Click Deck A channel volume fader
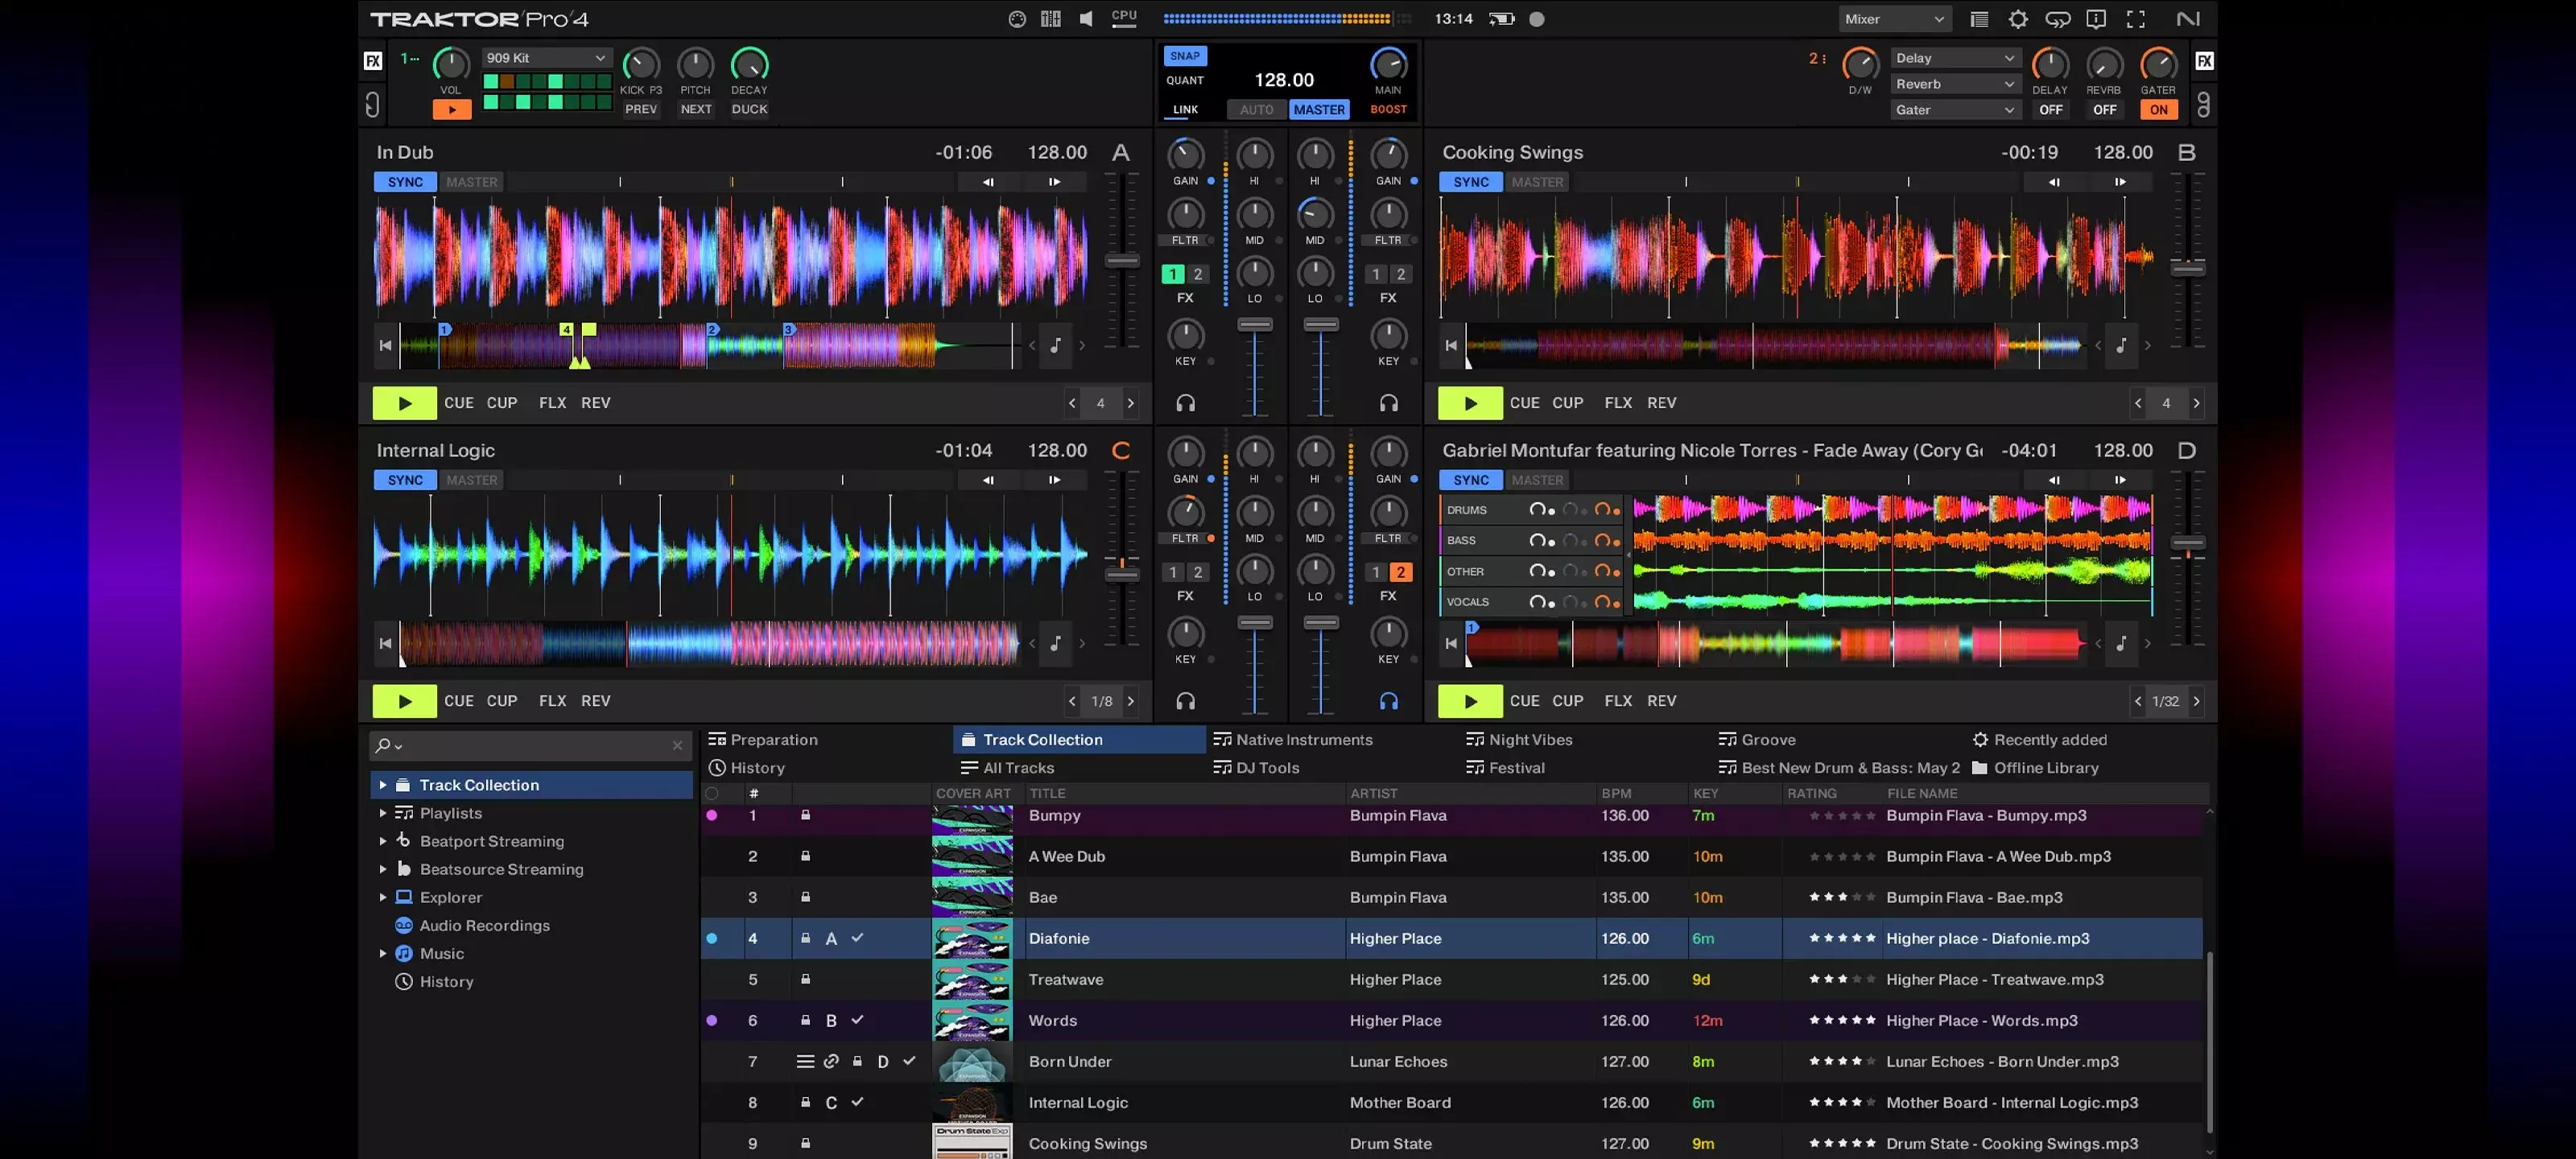 coord(1254,325)
